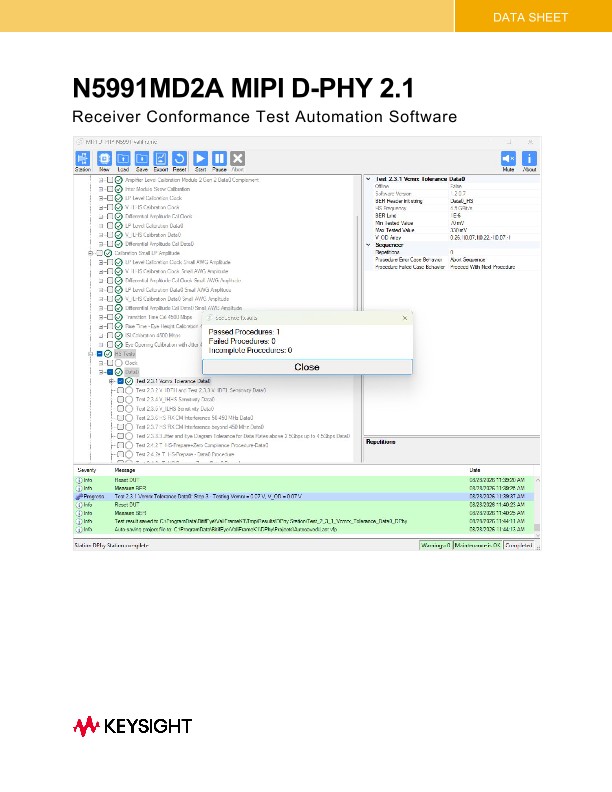Image resolution: width=612 pixels, height=792 pixels.
Task: Collapse the Sequencer property group
Action: tap(368, 245)
